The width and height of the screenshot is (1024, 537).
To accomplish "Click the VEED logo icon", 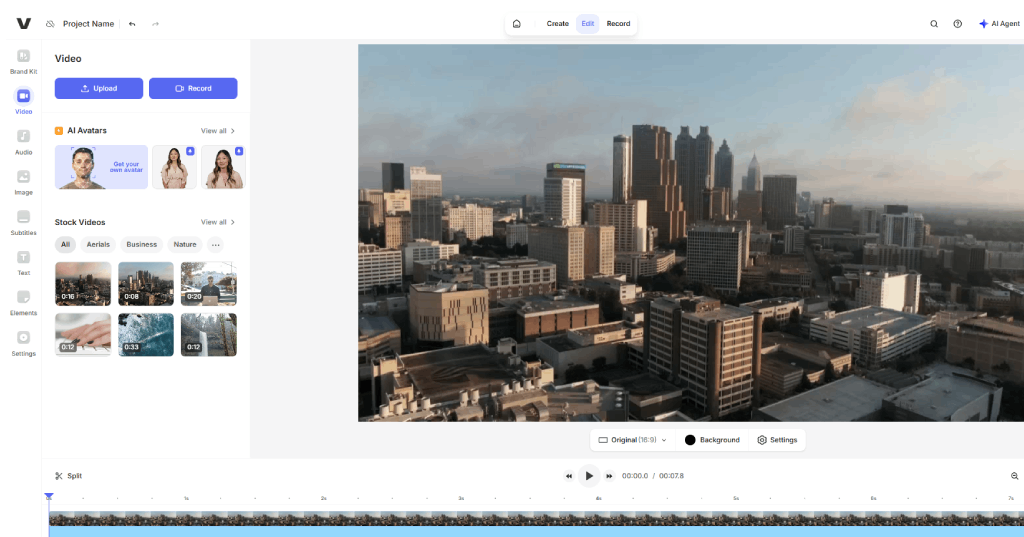I will 24,24.
